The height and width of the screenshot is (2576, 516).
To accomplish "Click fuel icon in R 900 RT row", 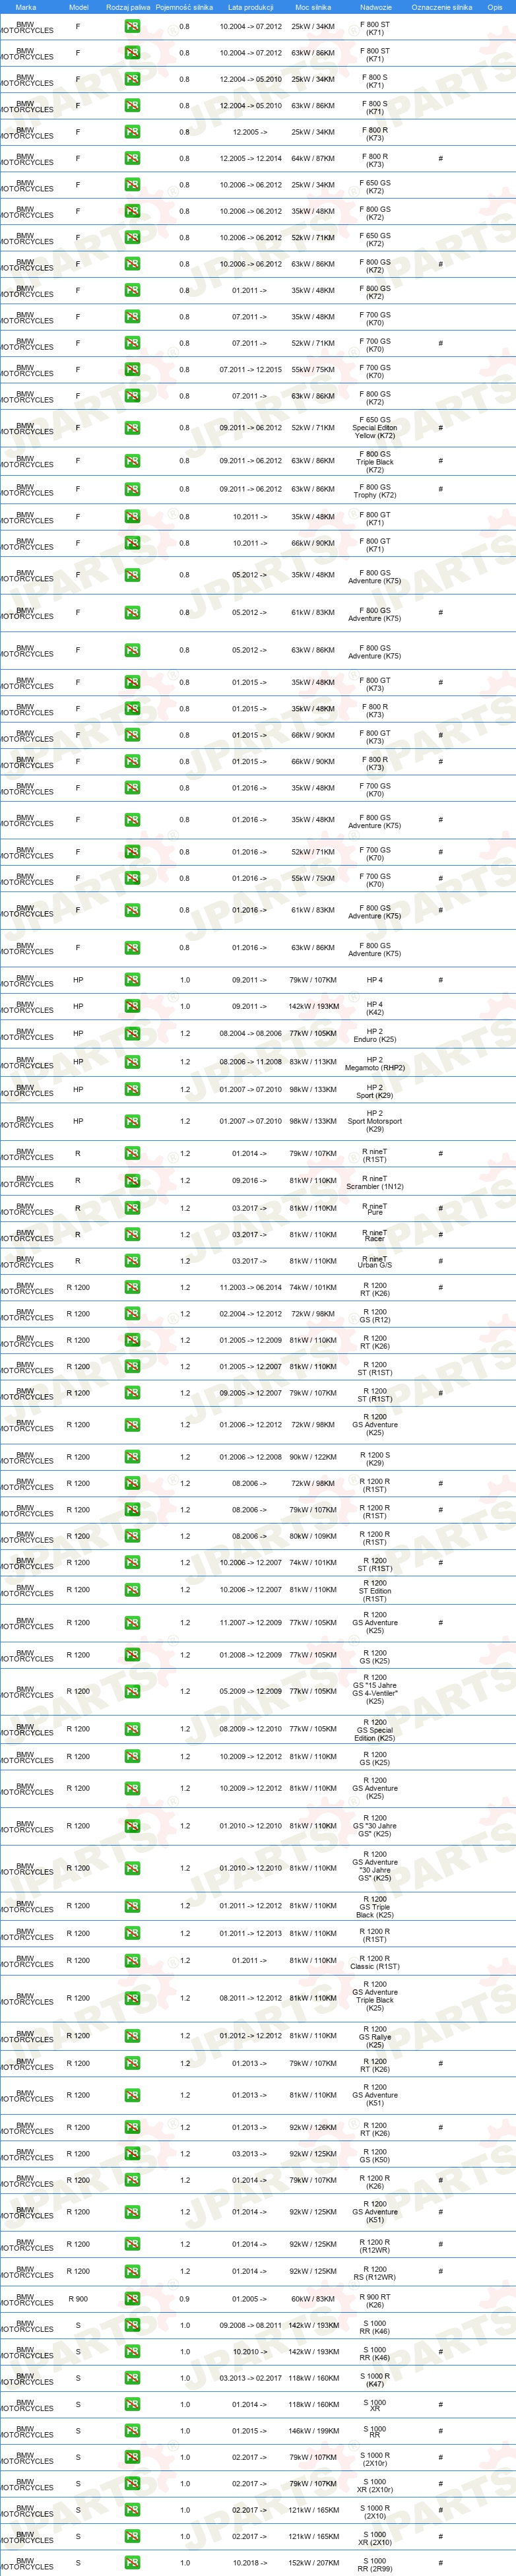I will (x=132, y=2299).
